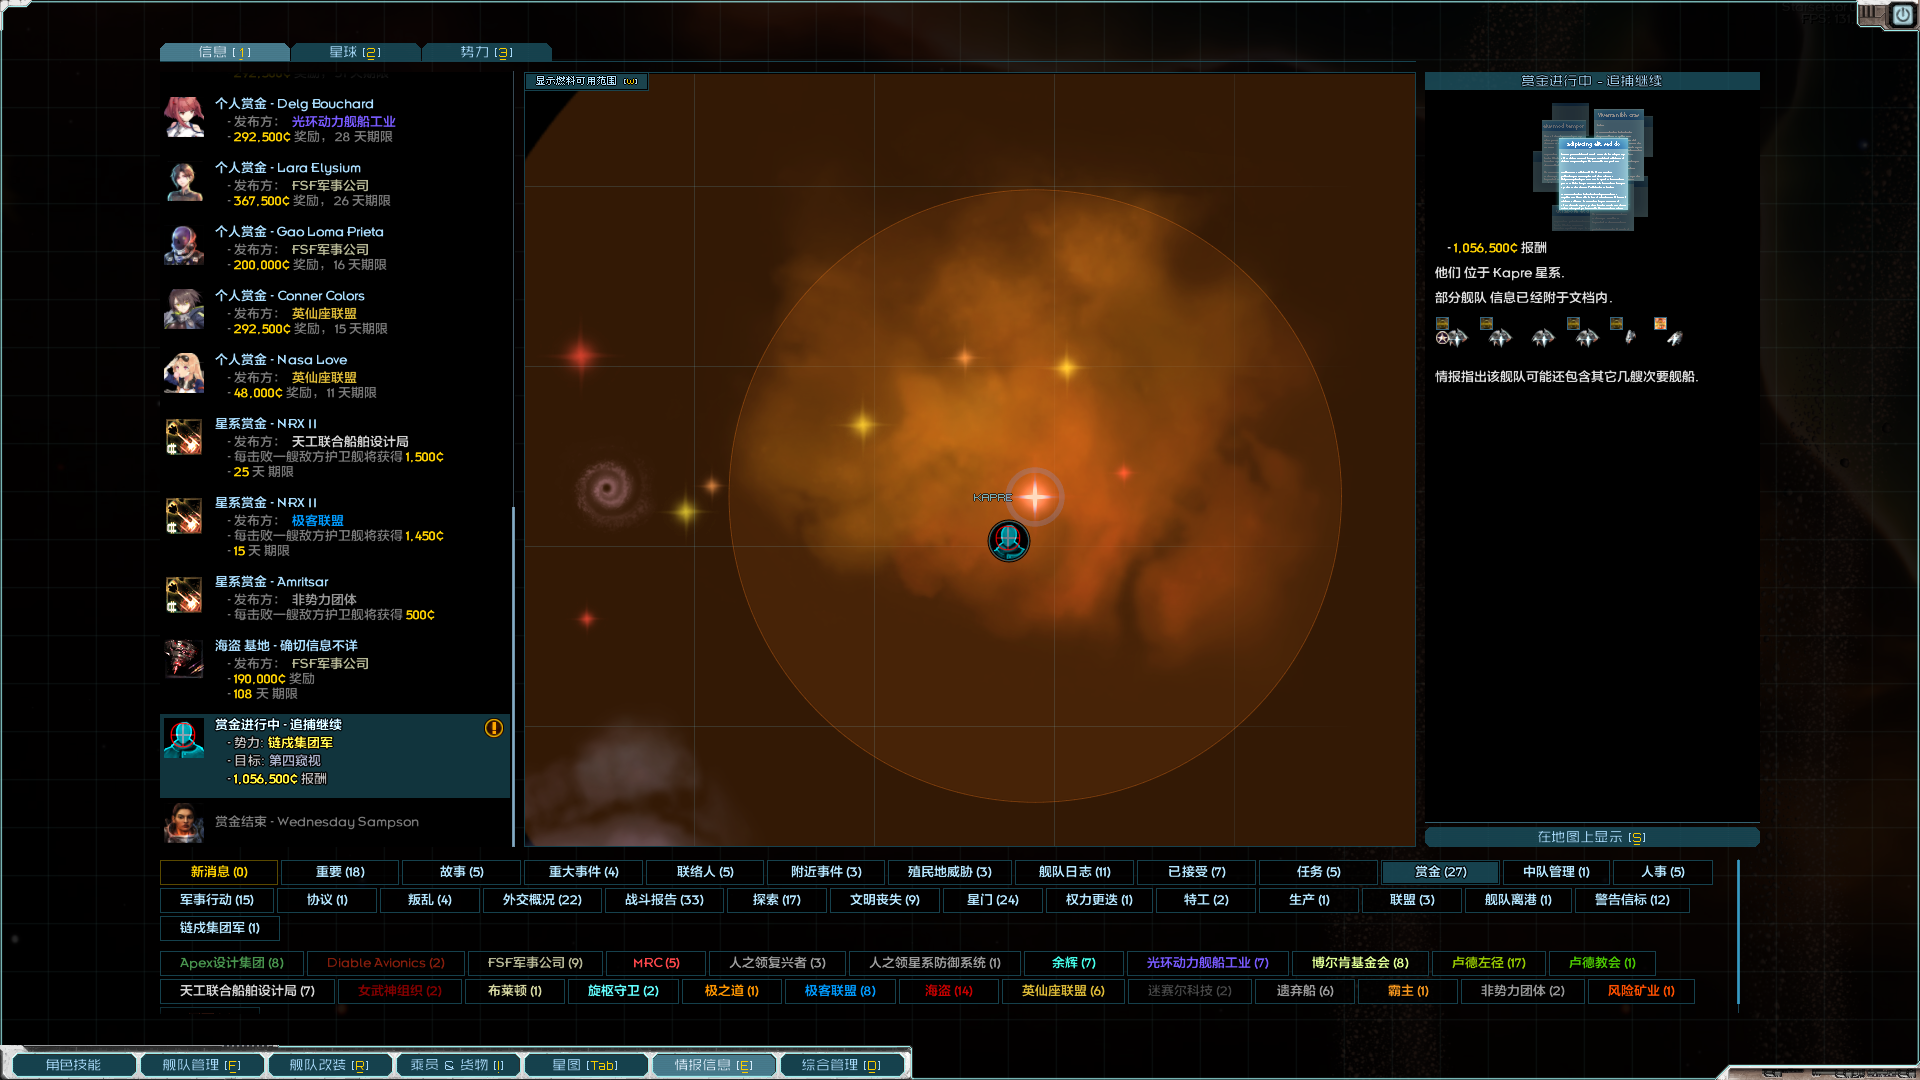Click the yellow warning icon on tracked bounty
The image size is (1920, 1080).
(x=494, y=728)
